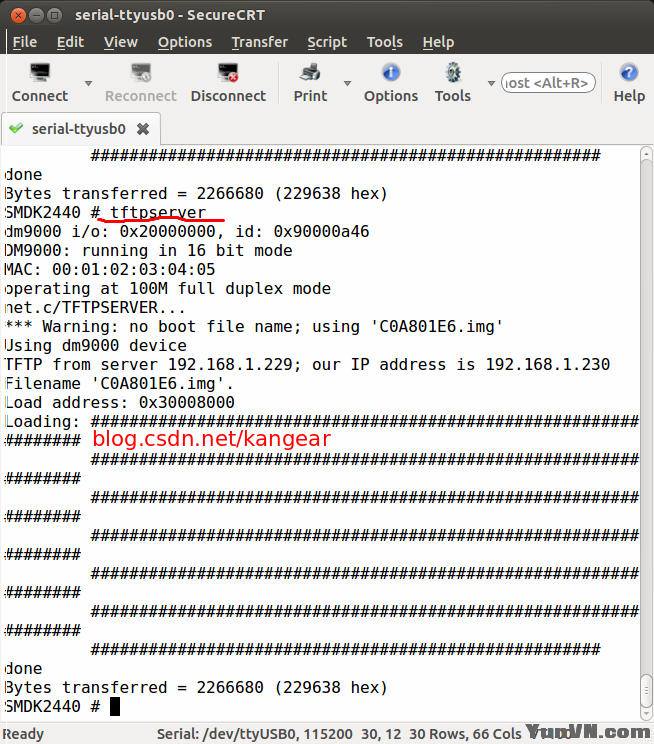Click the window close button
The height and width of the screenshot is (744, 654).
(x=18, y=16)
